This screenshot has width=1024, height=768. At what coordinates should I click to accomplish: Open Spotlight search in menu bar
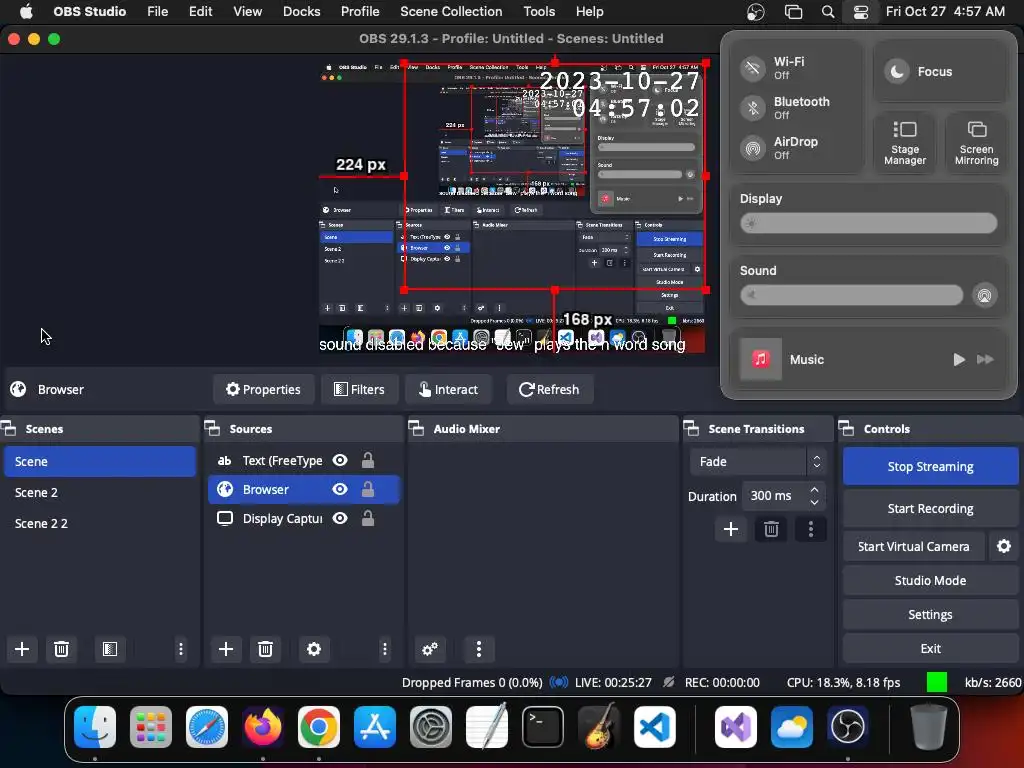(x=828, y=12)
